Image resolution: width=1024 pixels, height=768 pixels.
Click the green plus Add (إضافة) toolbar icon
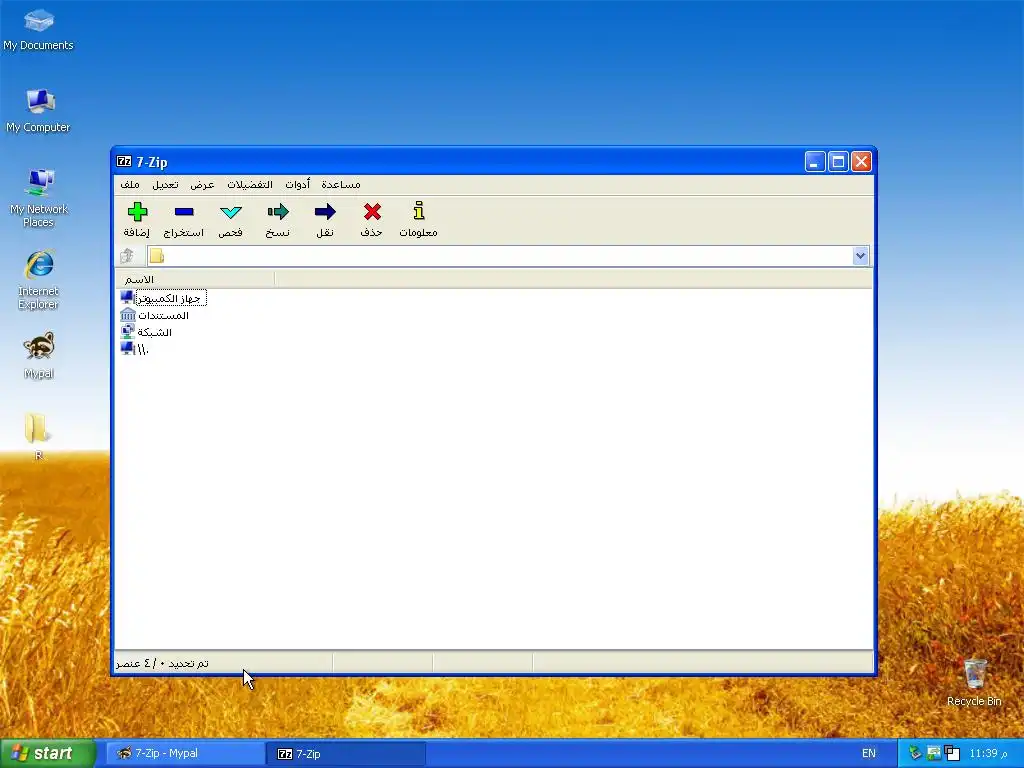pyautogui.click(x=137, y=212)
